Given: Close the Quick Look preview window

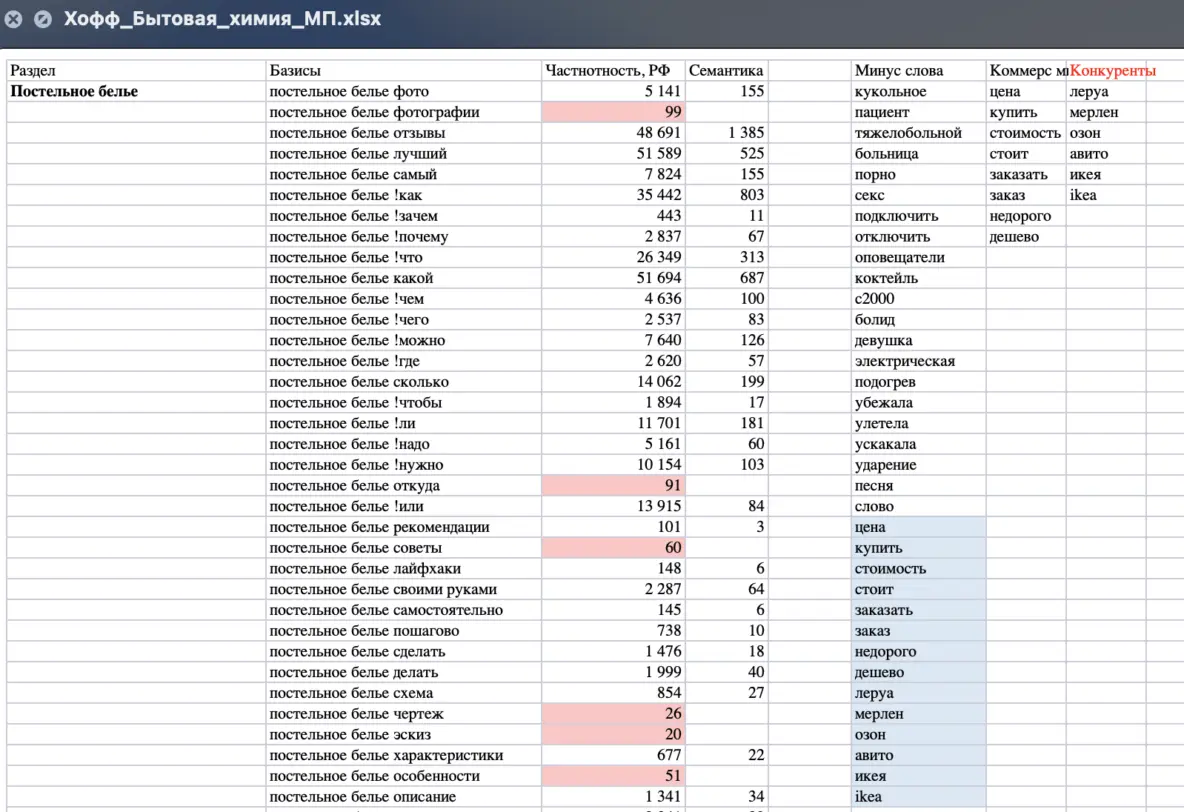Looking at the screenshot, I should 13,19.
